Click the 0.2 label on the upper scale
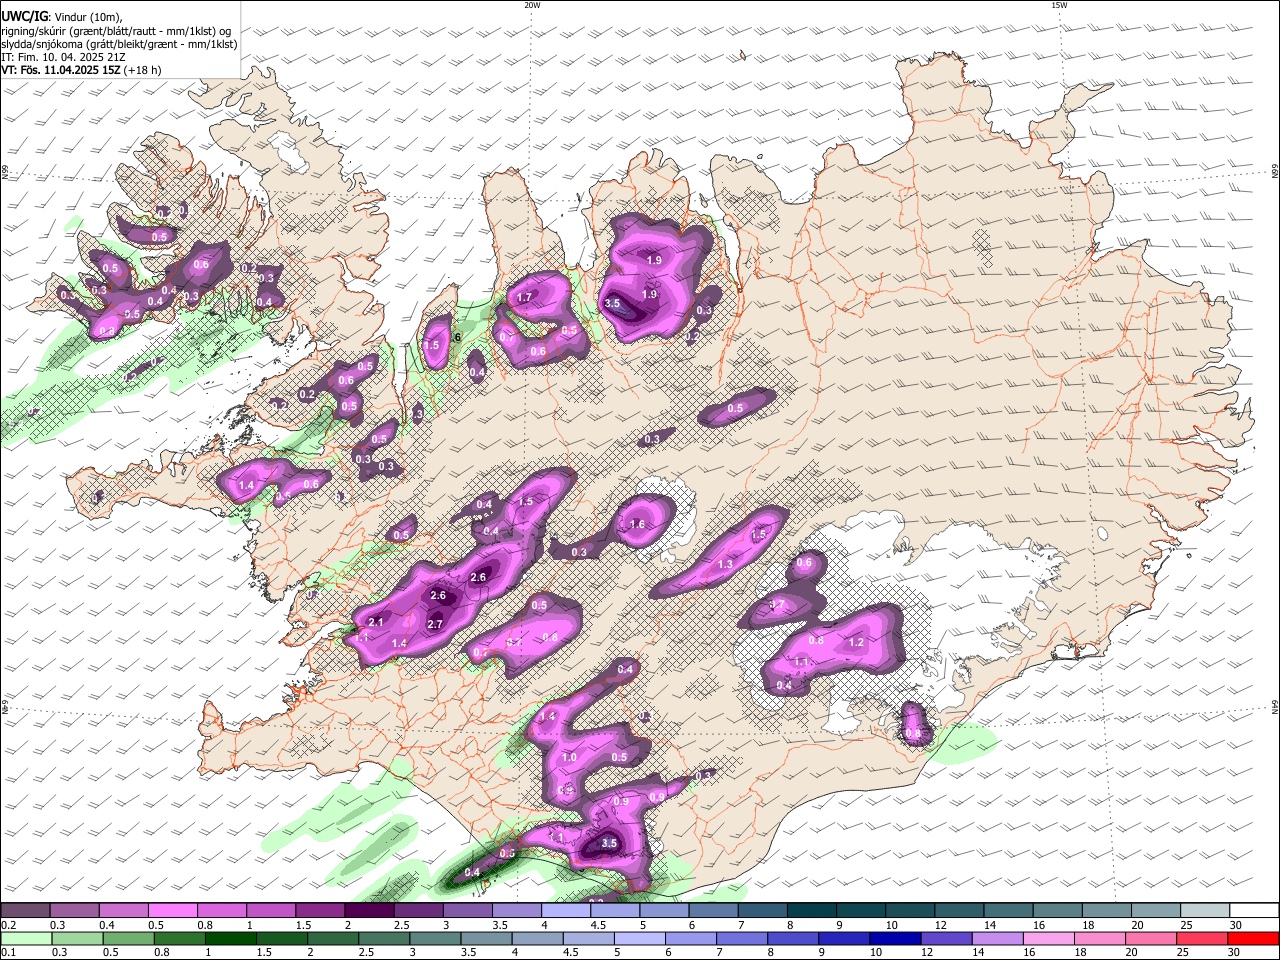Viewport: 1280px width, 960px height. click(x=8, y=925)
